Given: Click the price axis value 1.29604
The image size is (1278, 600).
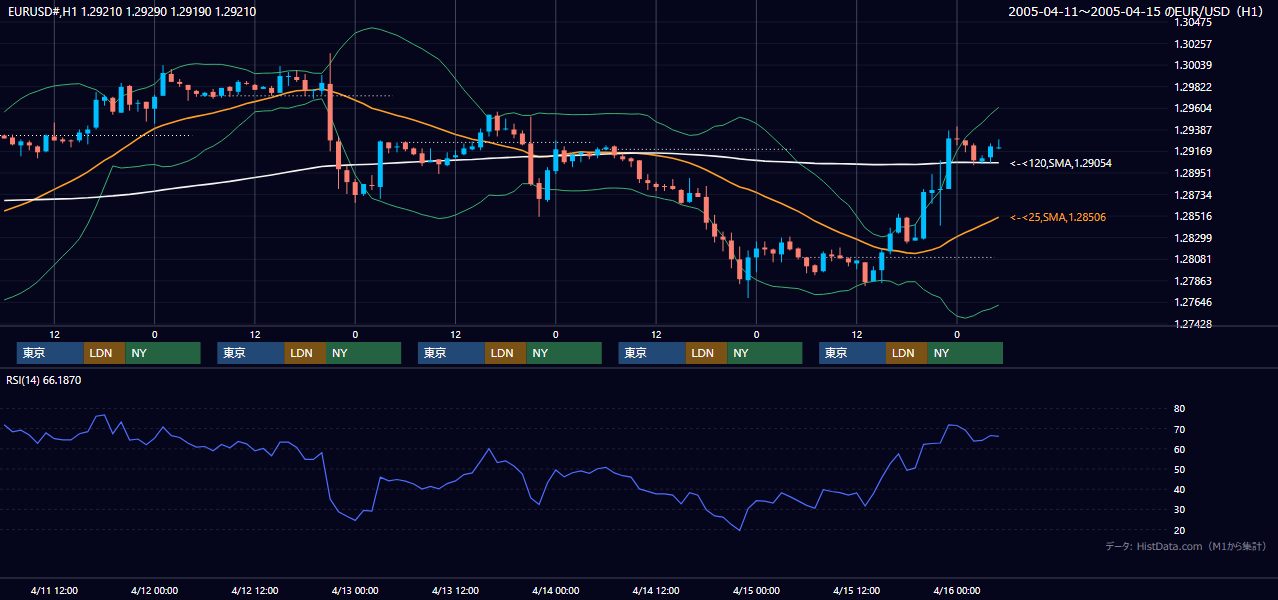Looking at the screenshot, I should pyautogui.click(x=1193, y=108).
